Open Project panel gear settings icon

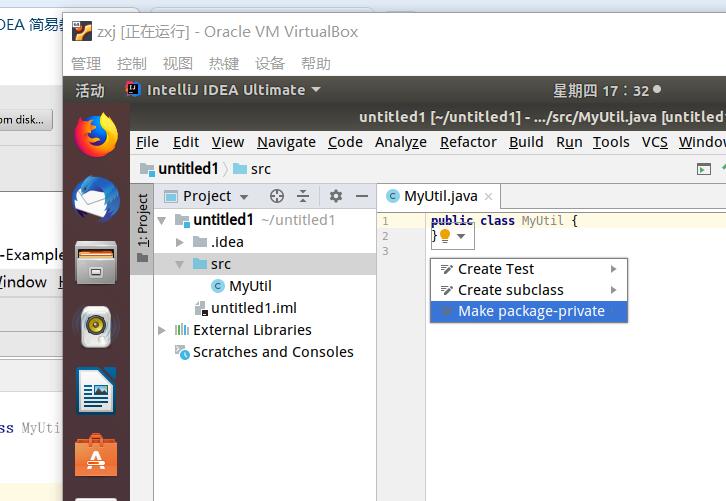click(x=336, y=196)
